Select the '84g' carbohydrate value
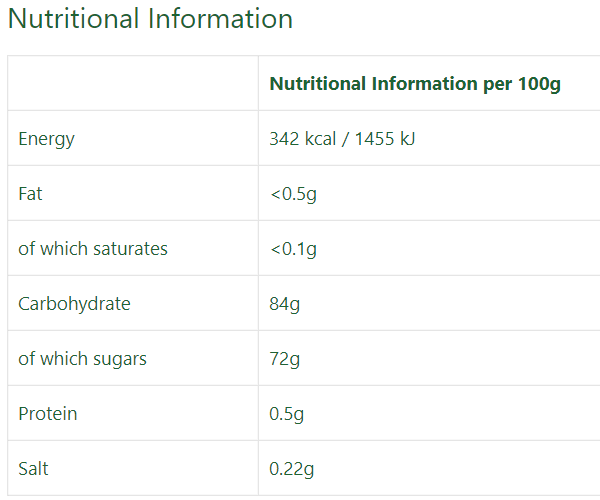 coord(284,304)
